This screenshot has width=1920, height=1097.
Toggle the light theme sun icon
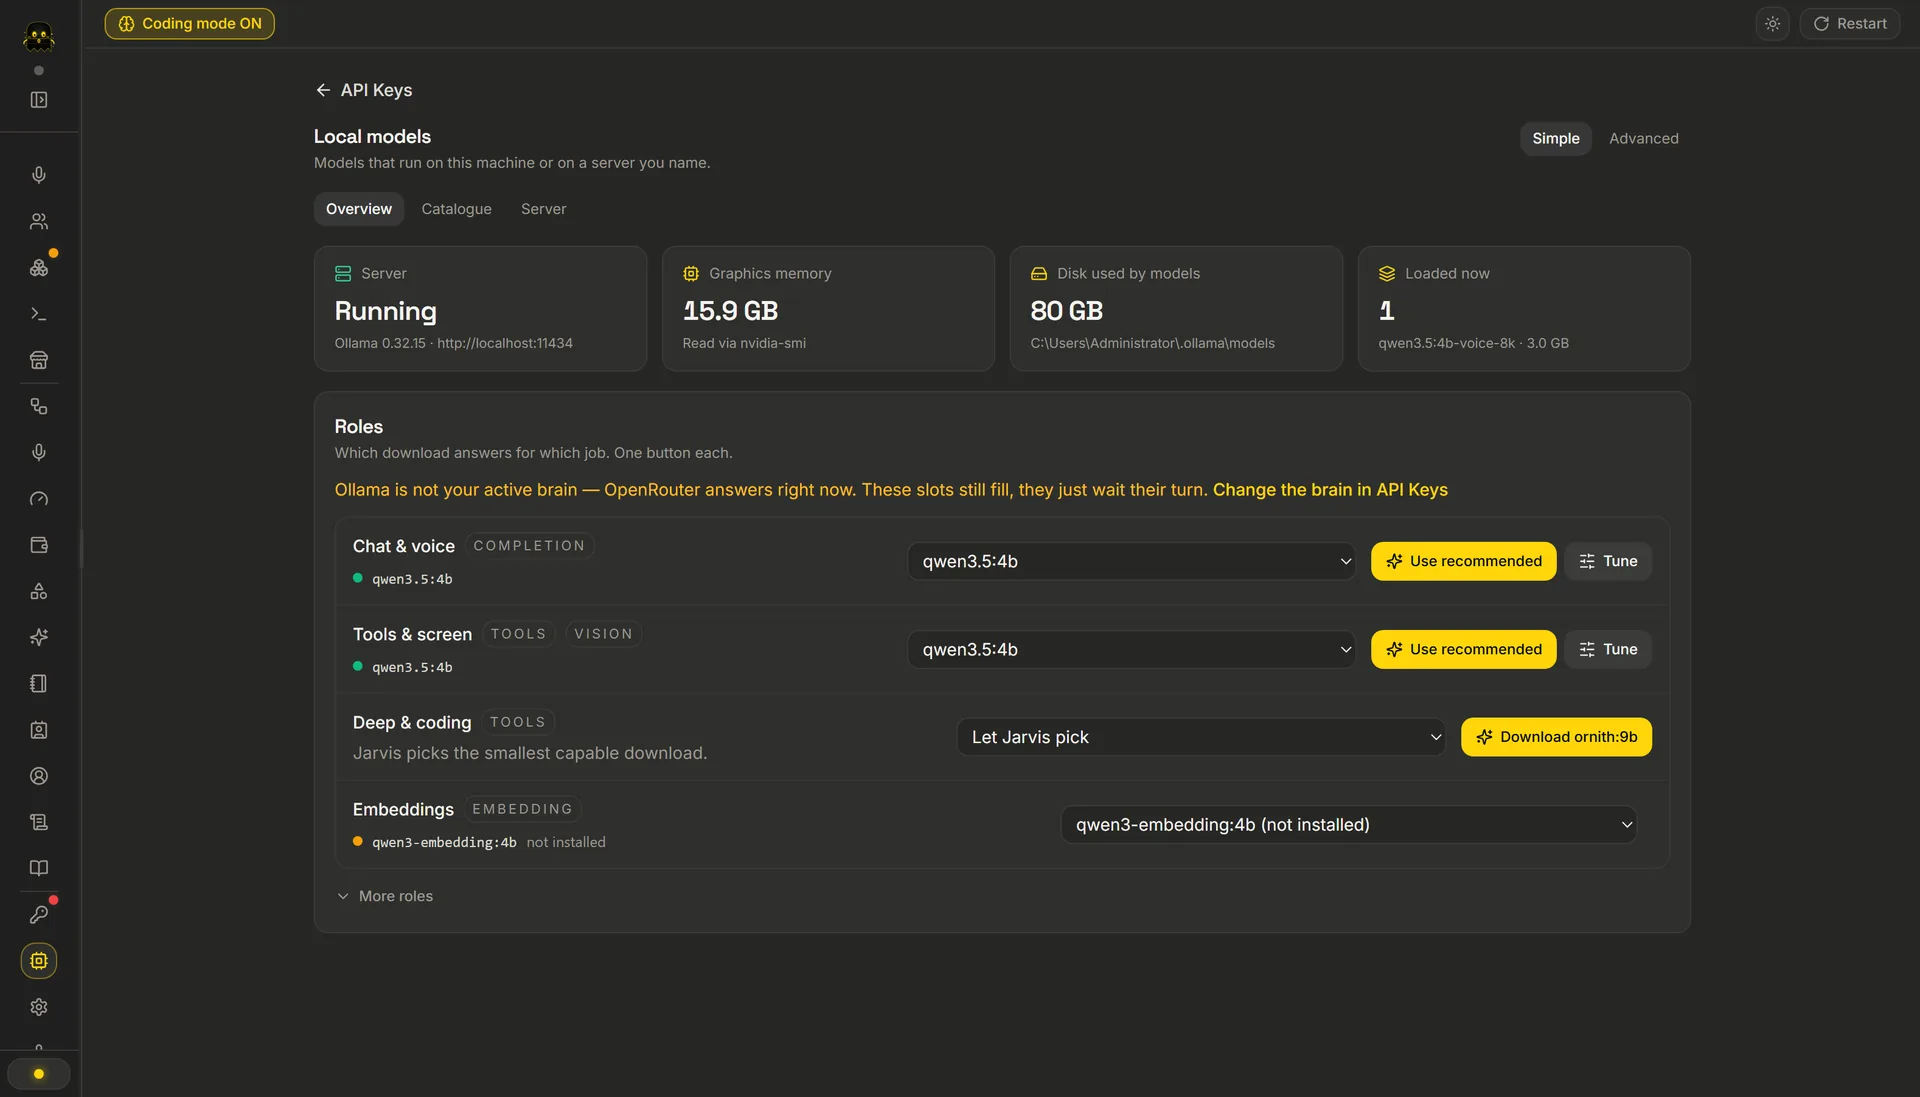tap(1772, 24)
